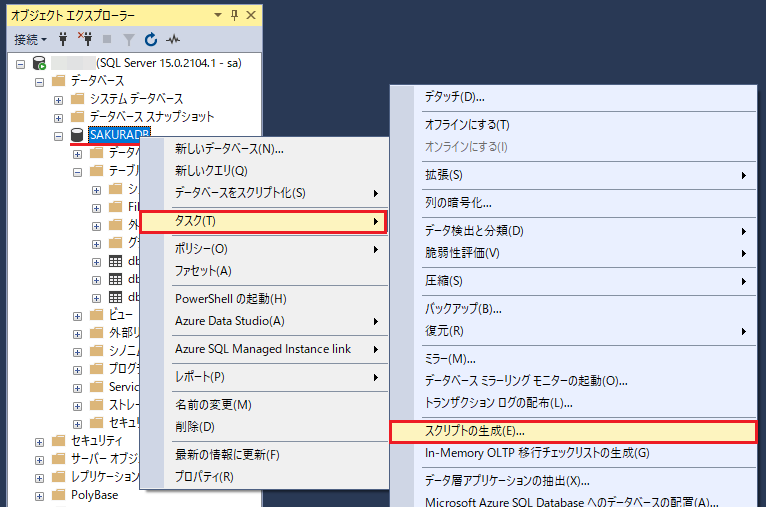The height and width of the screenshot is (507, 766).
Task: Click the SQL Server instance icon
Action: click(39, 63)
